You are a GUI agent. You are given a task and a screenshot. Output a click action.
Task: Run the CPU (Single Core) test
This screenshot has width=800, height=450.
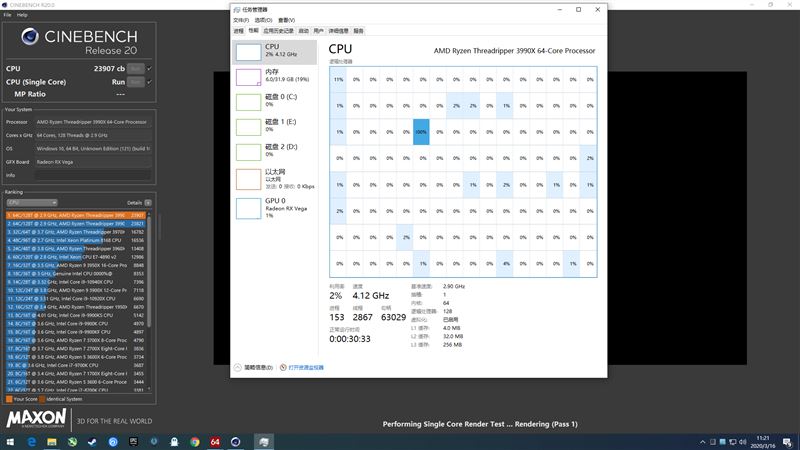pyautogui.click(x=136, y=82)
